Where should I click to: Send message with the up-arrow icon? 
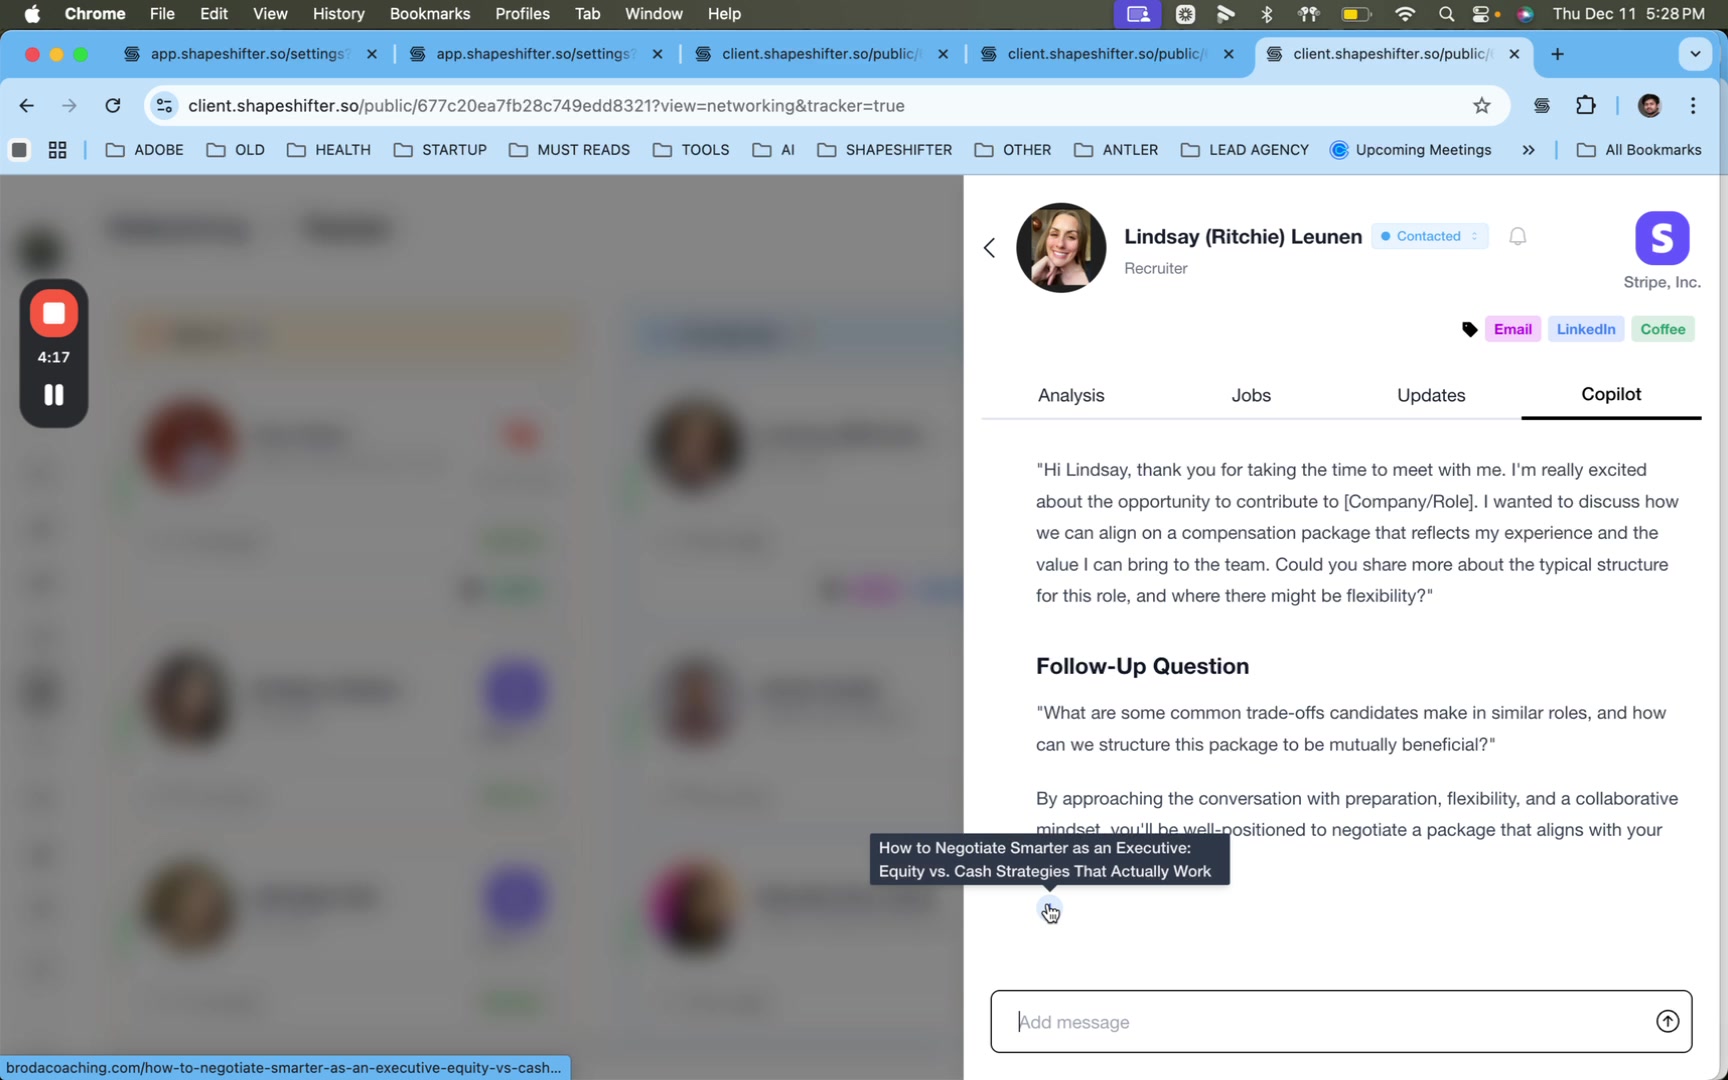pyautogui.click(x=1666, y=1021)
